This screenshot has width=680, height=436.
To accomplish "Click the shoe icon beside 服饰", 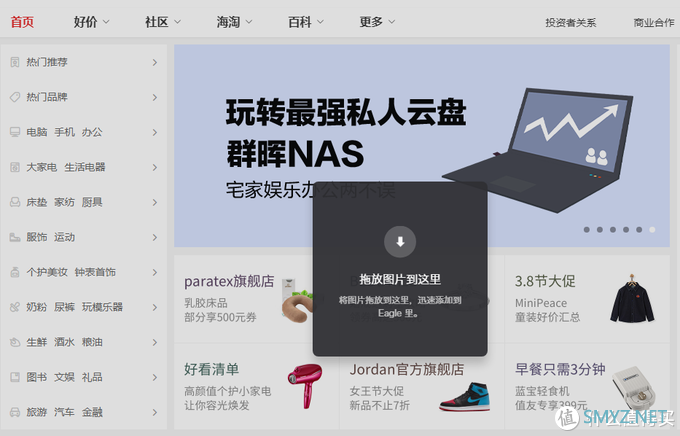I will tap(15, 237).
